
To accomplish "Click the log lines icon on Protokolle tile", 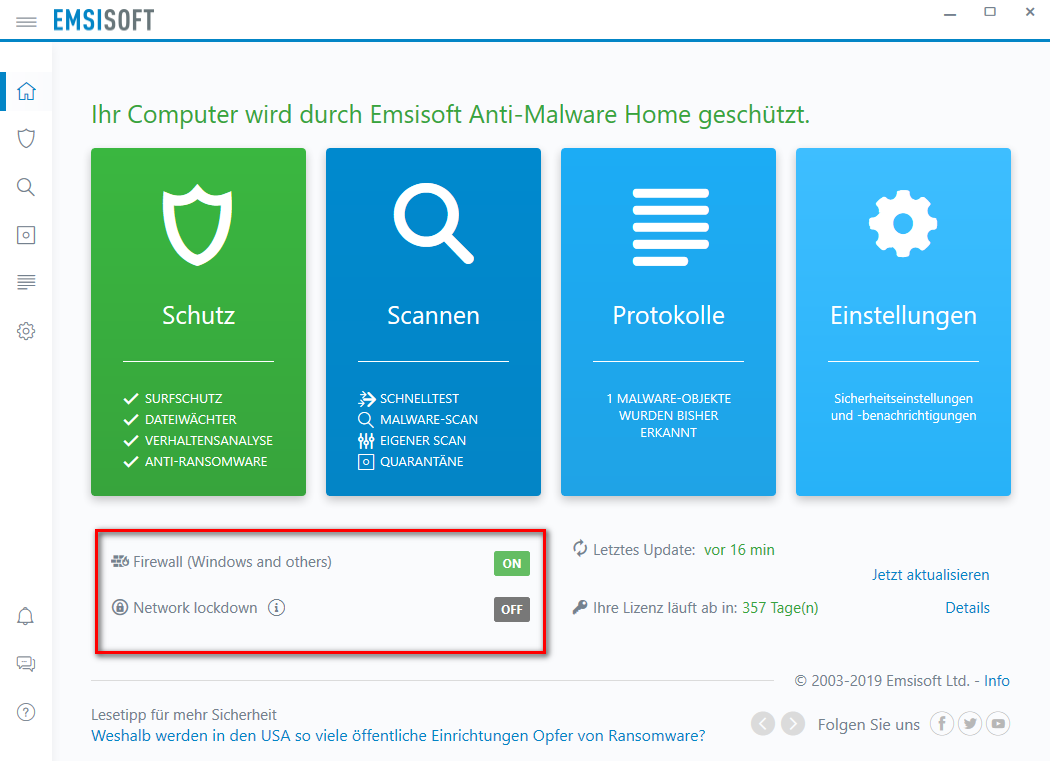I will pos(670,227).
